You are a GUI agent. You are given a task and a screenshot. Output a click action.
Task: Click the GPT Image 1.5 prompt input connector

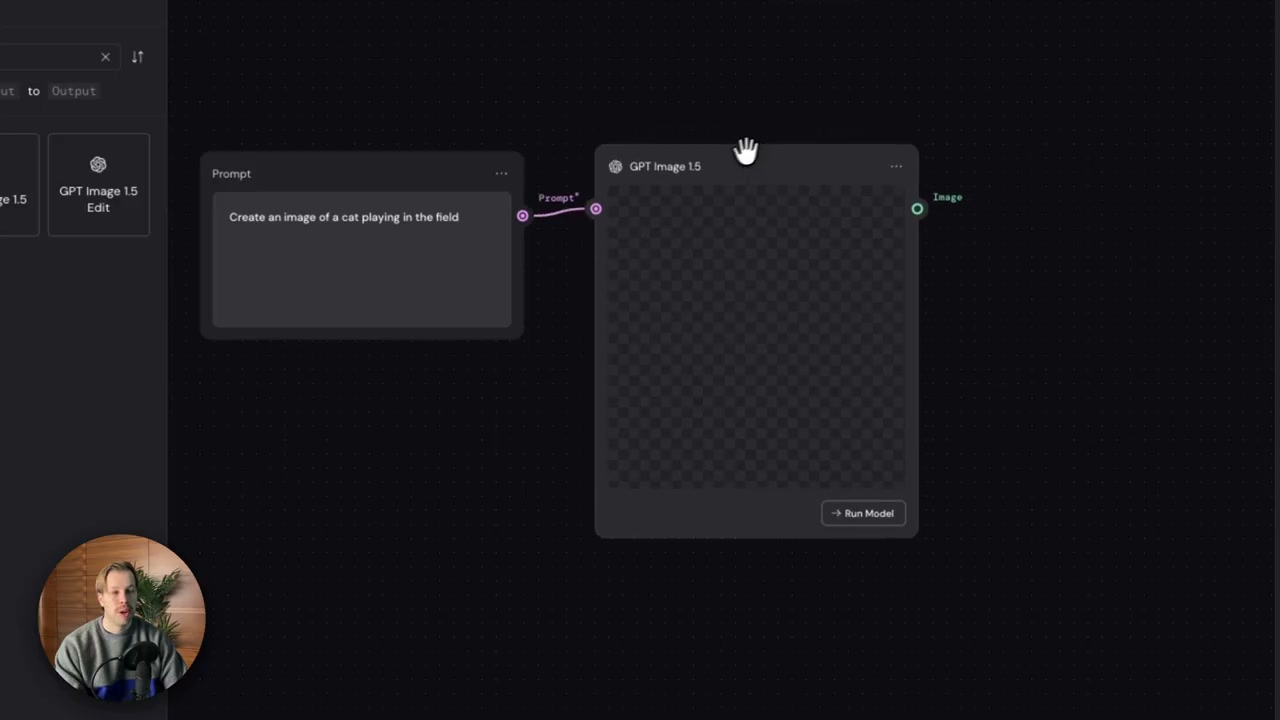click(596, 209)
